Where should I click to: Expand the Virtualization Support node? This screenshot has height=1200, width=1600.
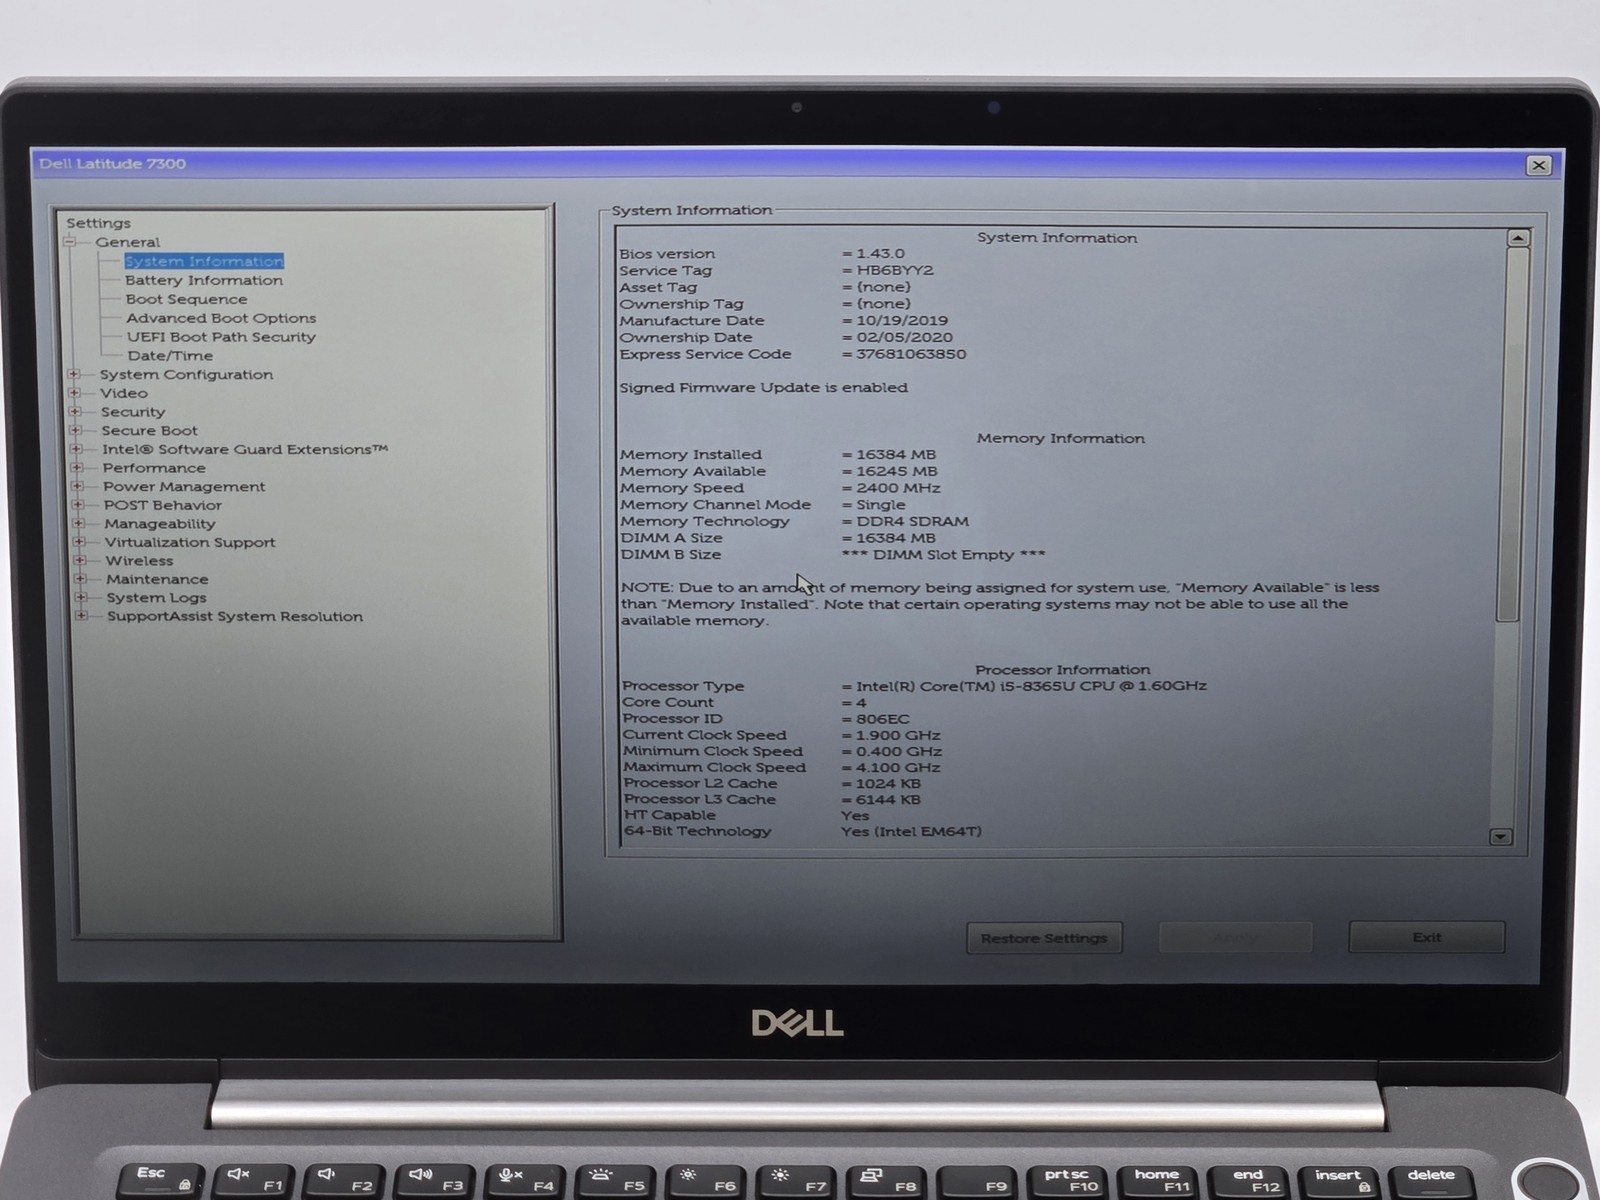pos(79,542)
